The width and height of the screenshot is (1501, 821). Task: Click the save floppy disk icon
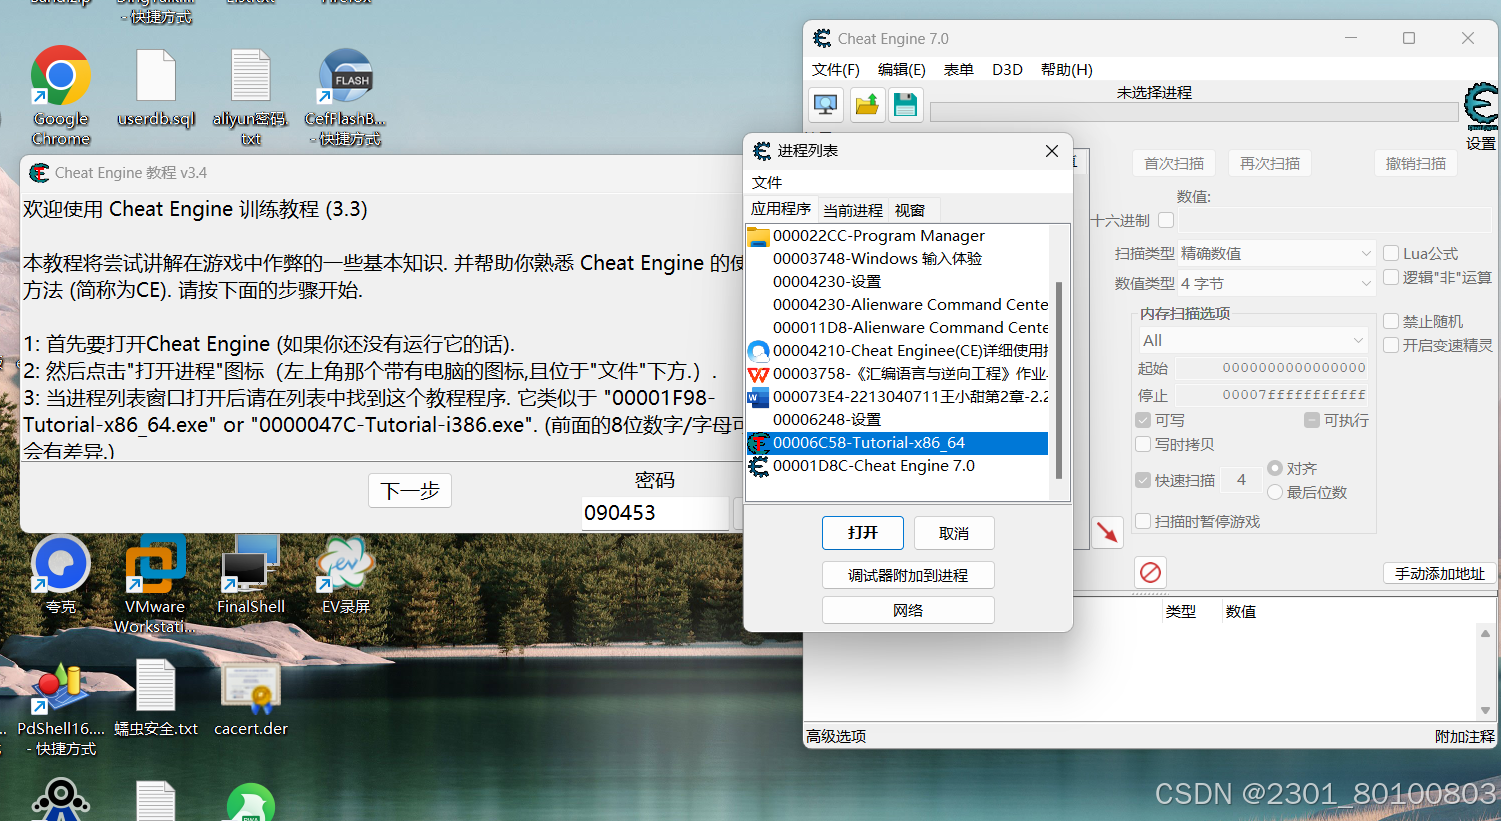tap(905, 105)
